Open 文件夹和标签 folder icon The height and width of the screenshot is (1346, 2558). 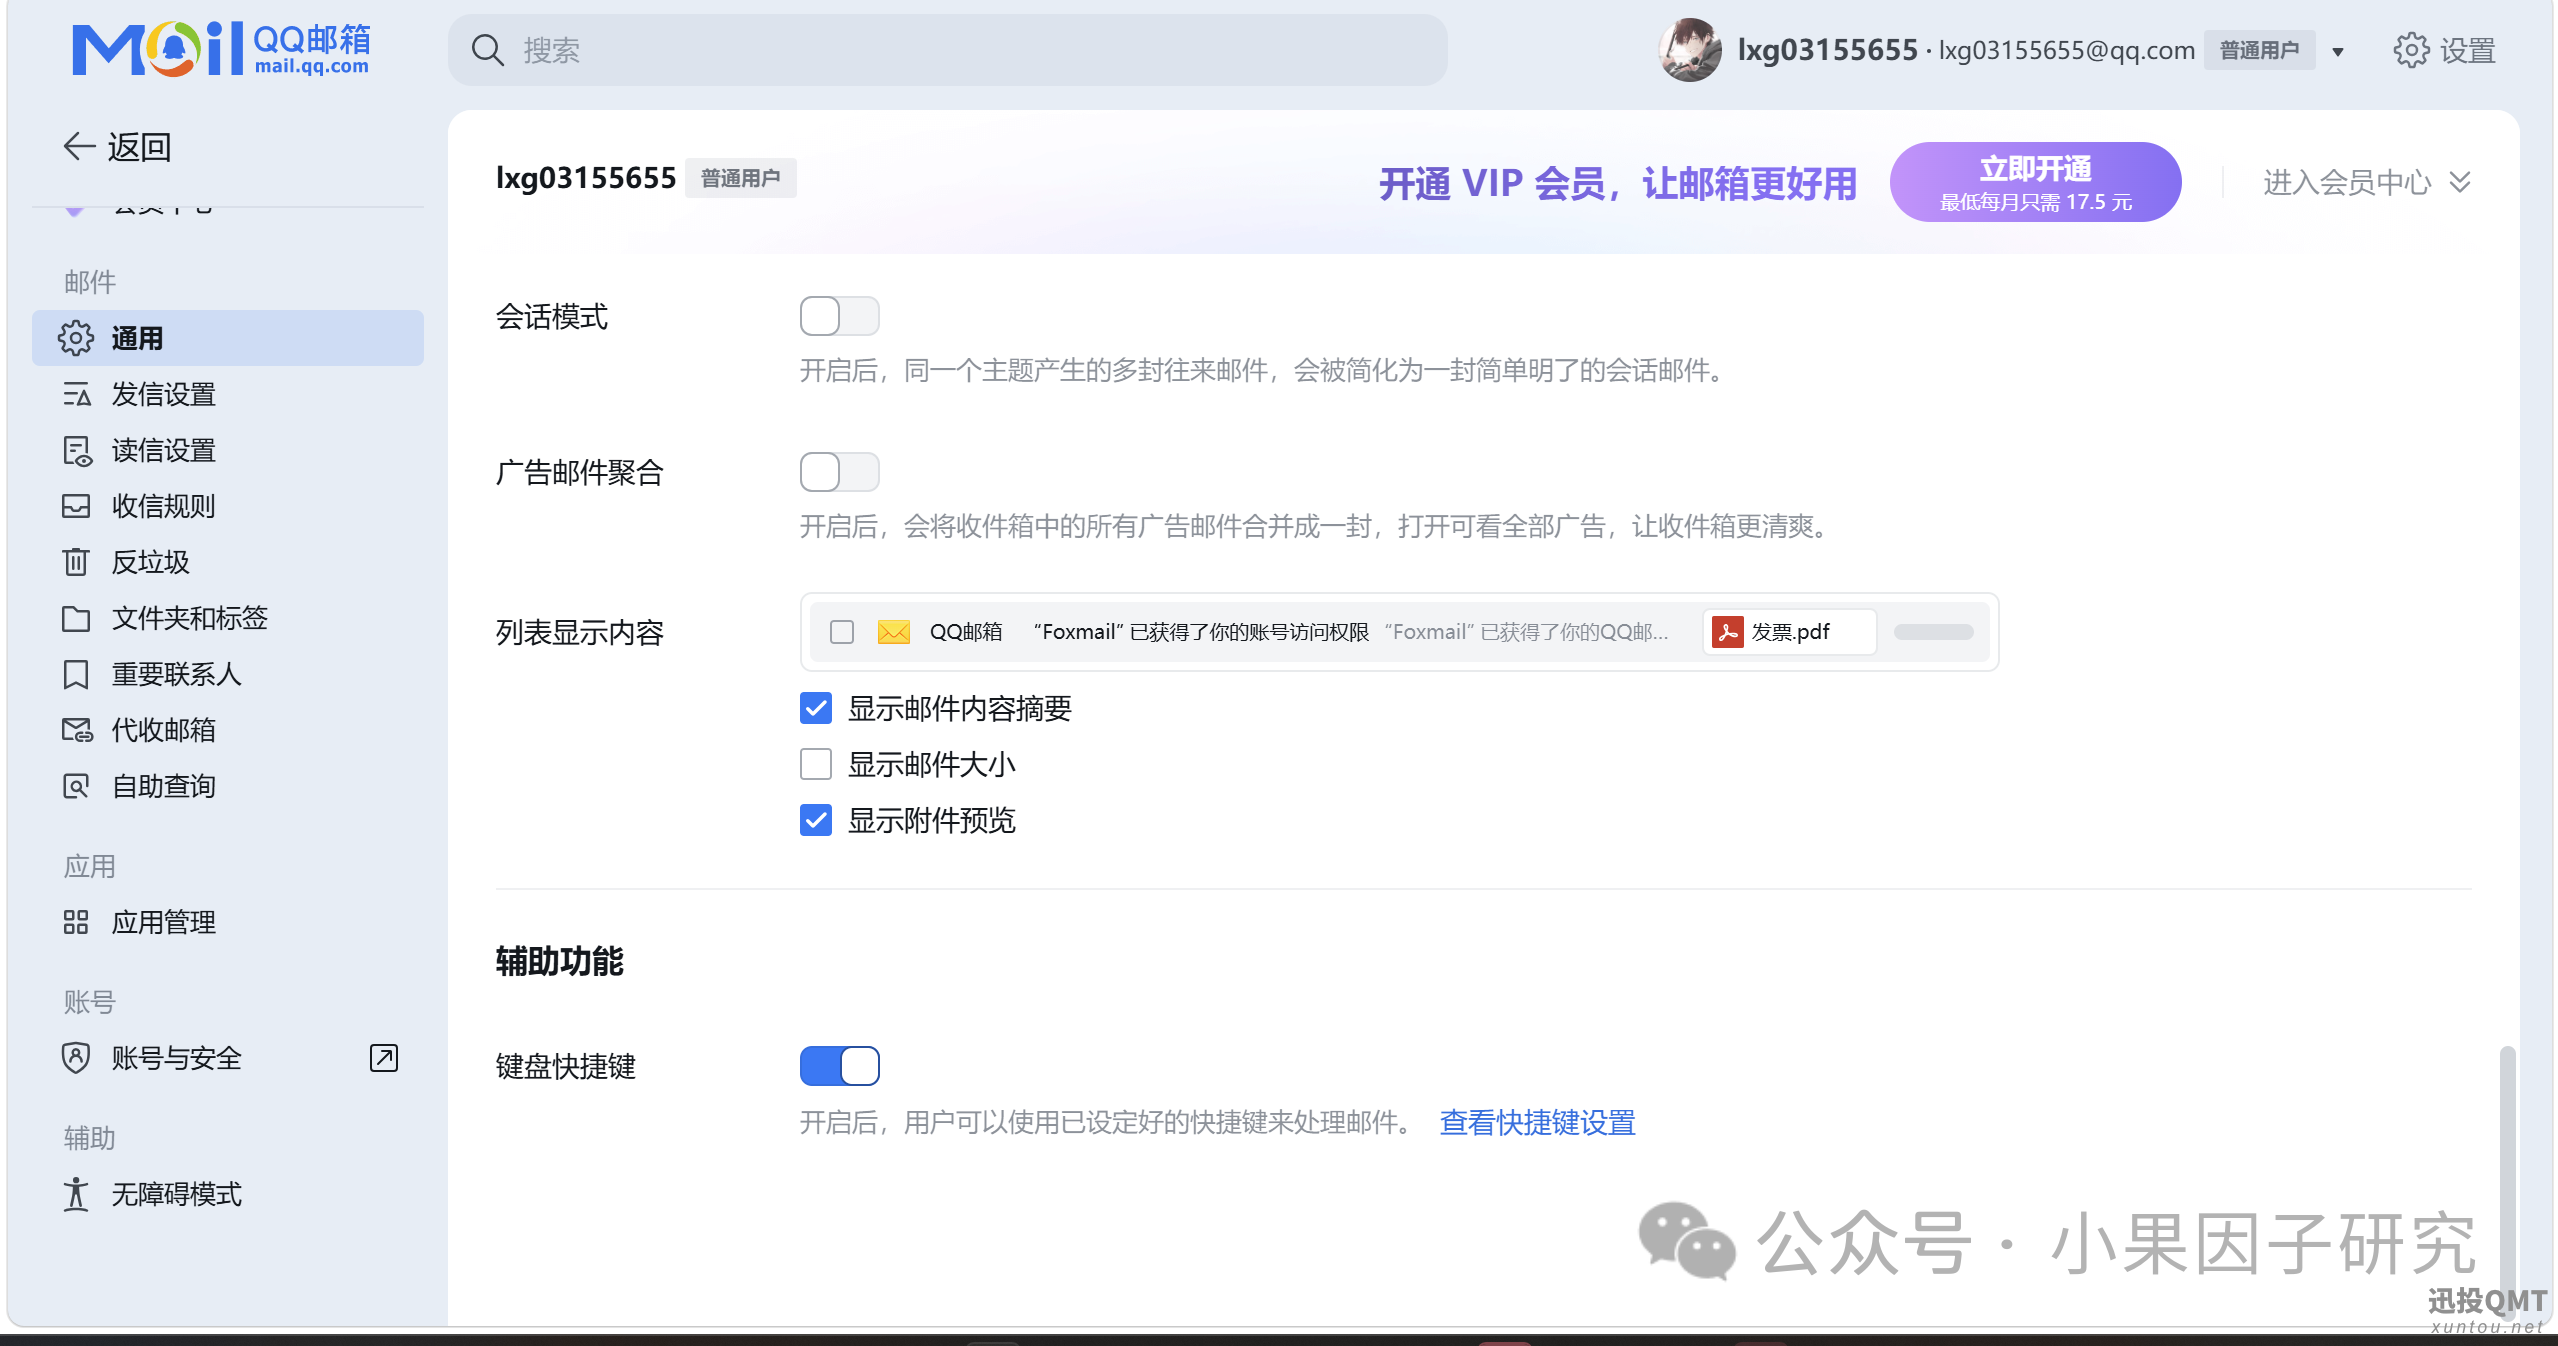click(x=76, y=618)
